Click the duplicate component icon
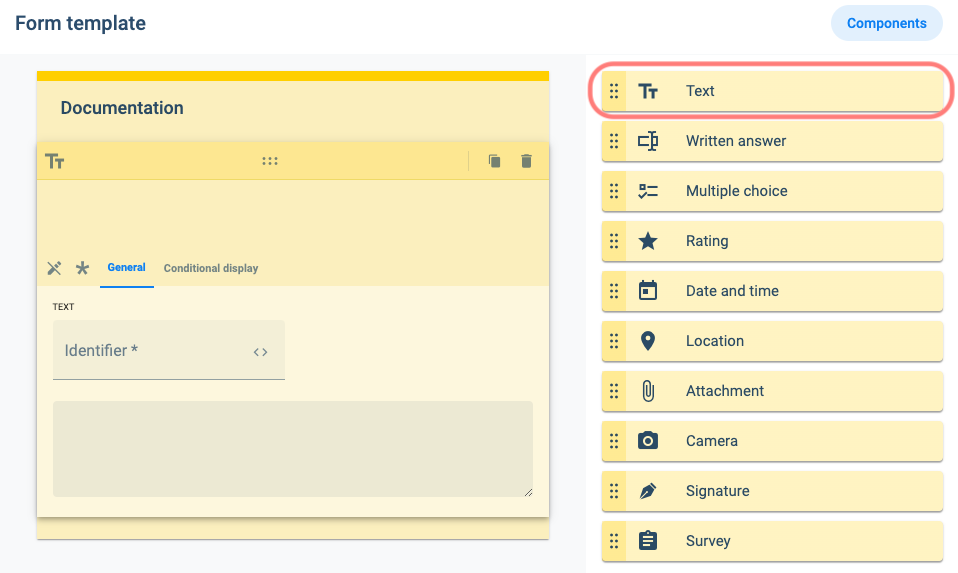Viewport: 958px width, 573px height. point(494,161)
